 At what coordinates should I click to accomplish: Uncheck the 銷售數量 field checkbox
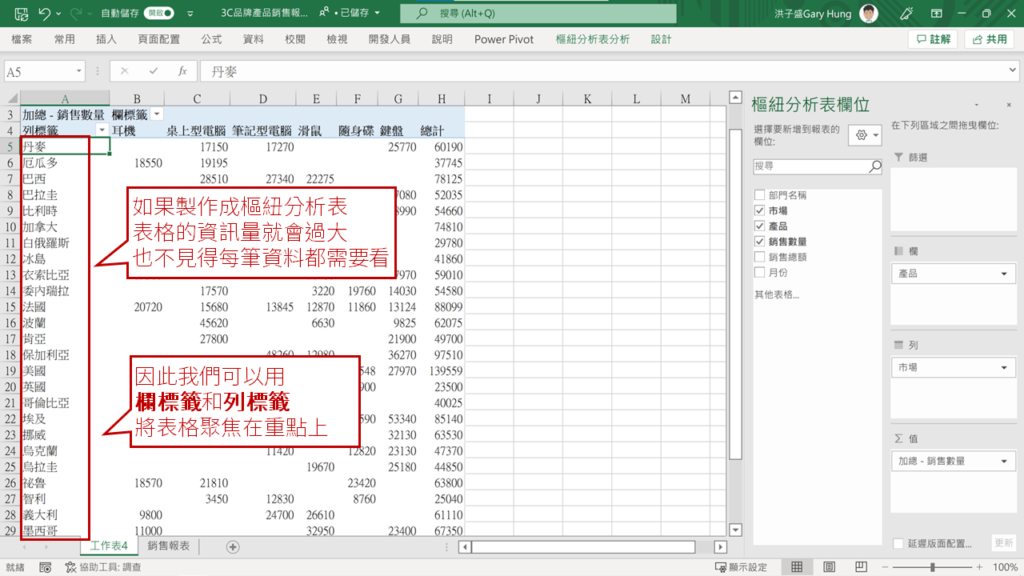coord(759,241)
